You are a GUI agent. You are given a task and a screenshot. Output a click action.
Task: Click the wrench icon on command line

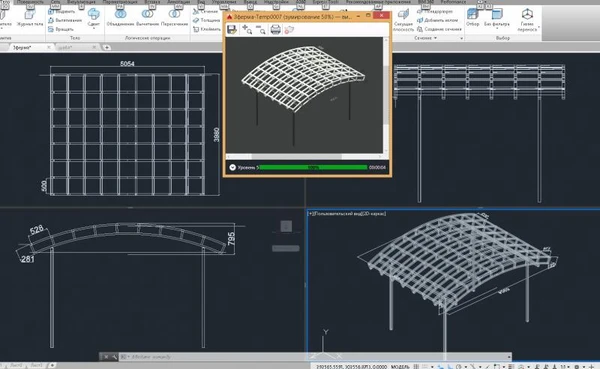click(114, 357)
